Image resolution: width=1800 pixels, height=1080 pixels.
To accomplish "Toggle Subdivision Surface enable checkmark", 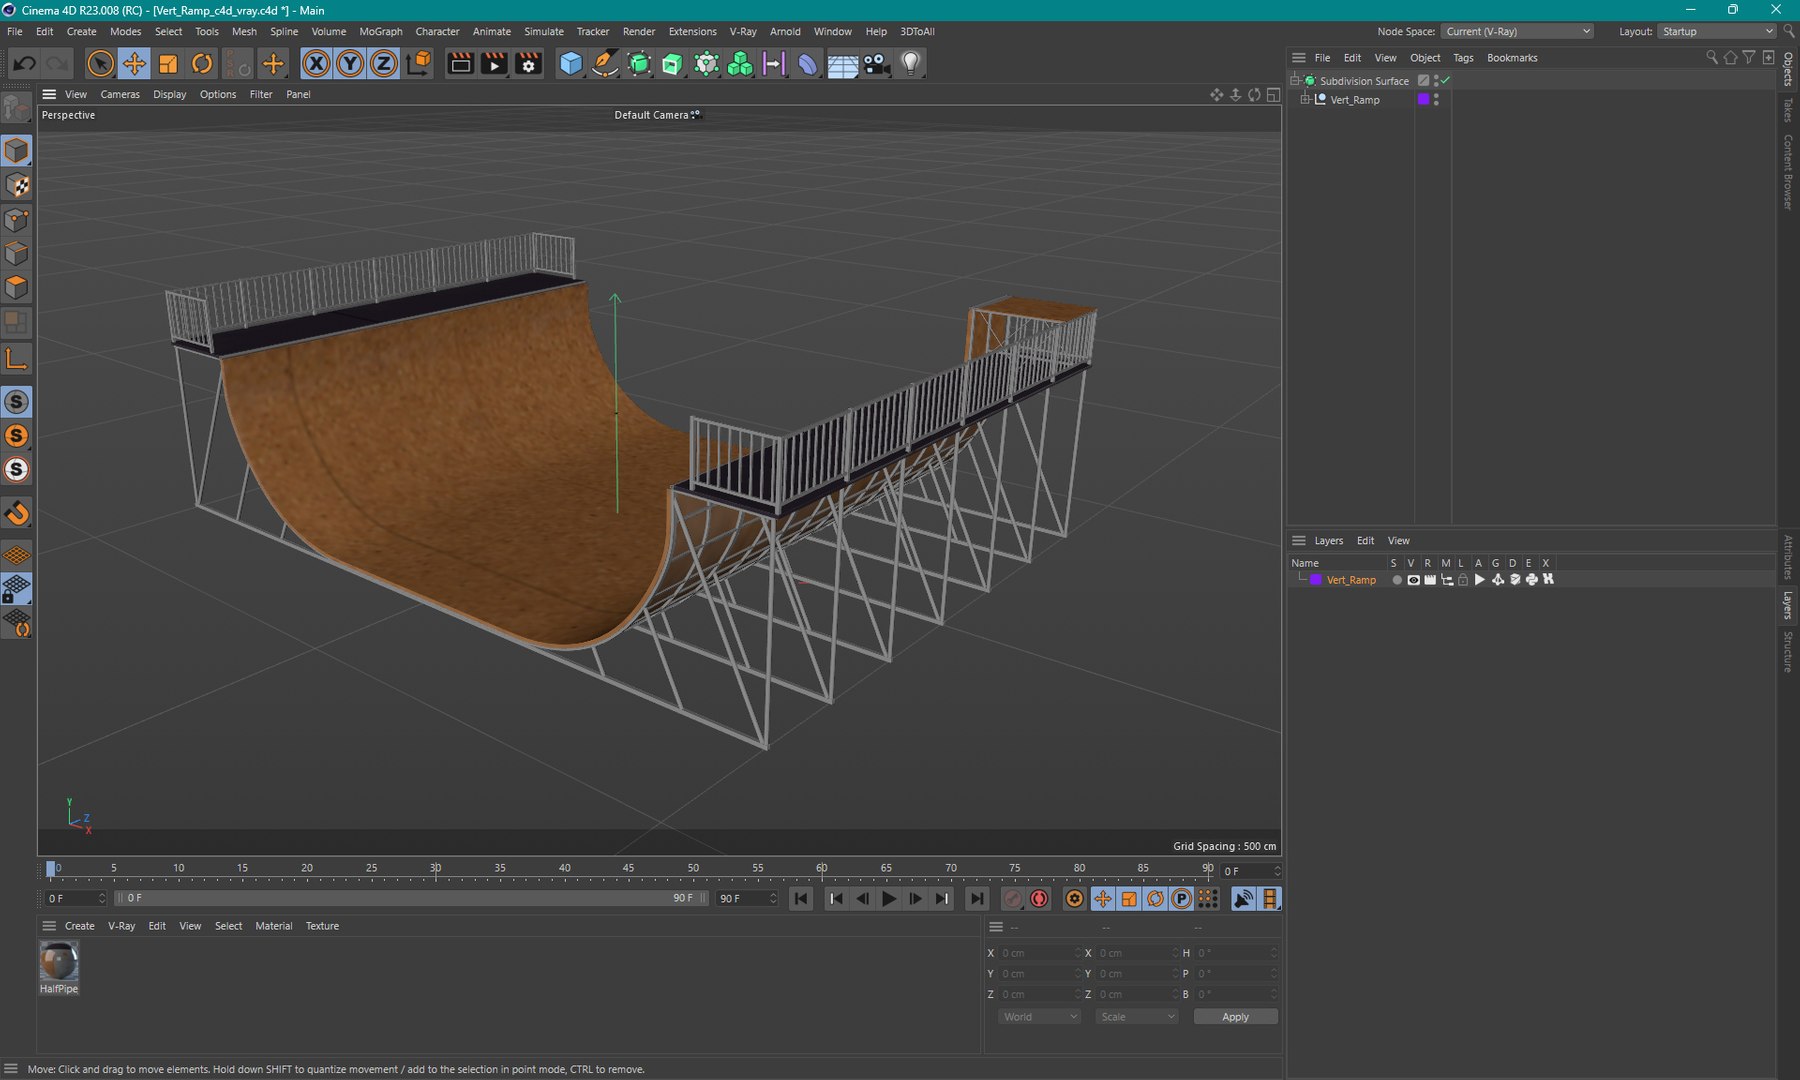I will 1446,81.
